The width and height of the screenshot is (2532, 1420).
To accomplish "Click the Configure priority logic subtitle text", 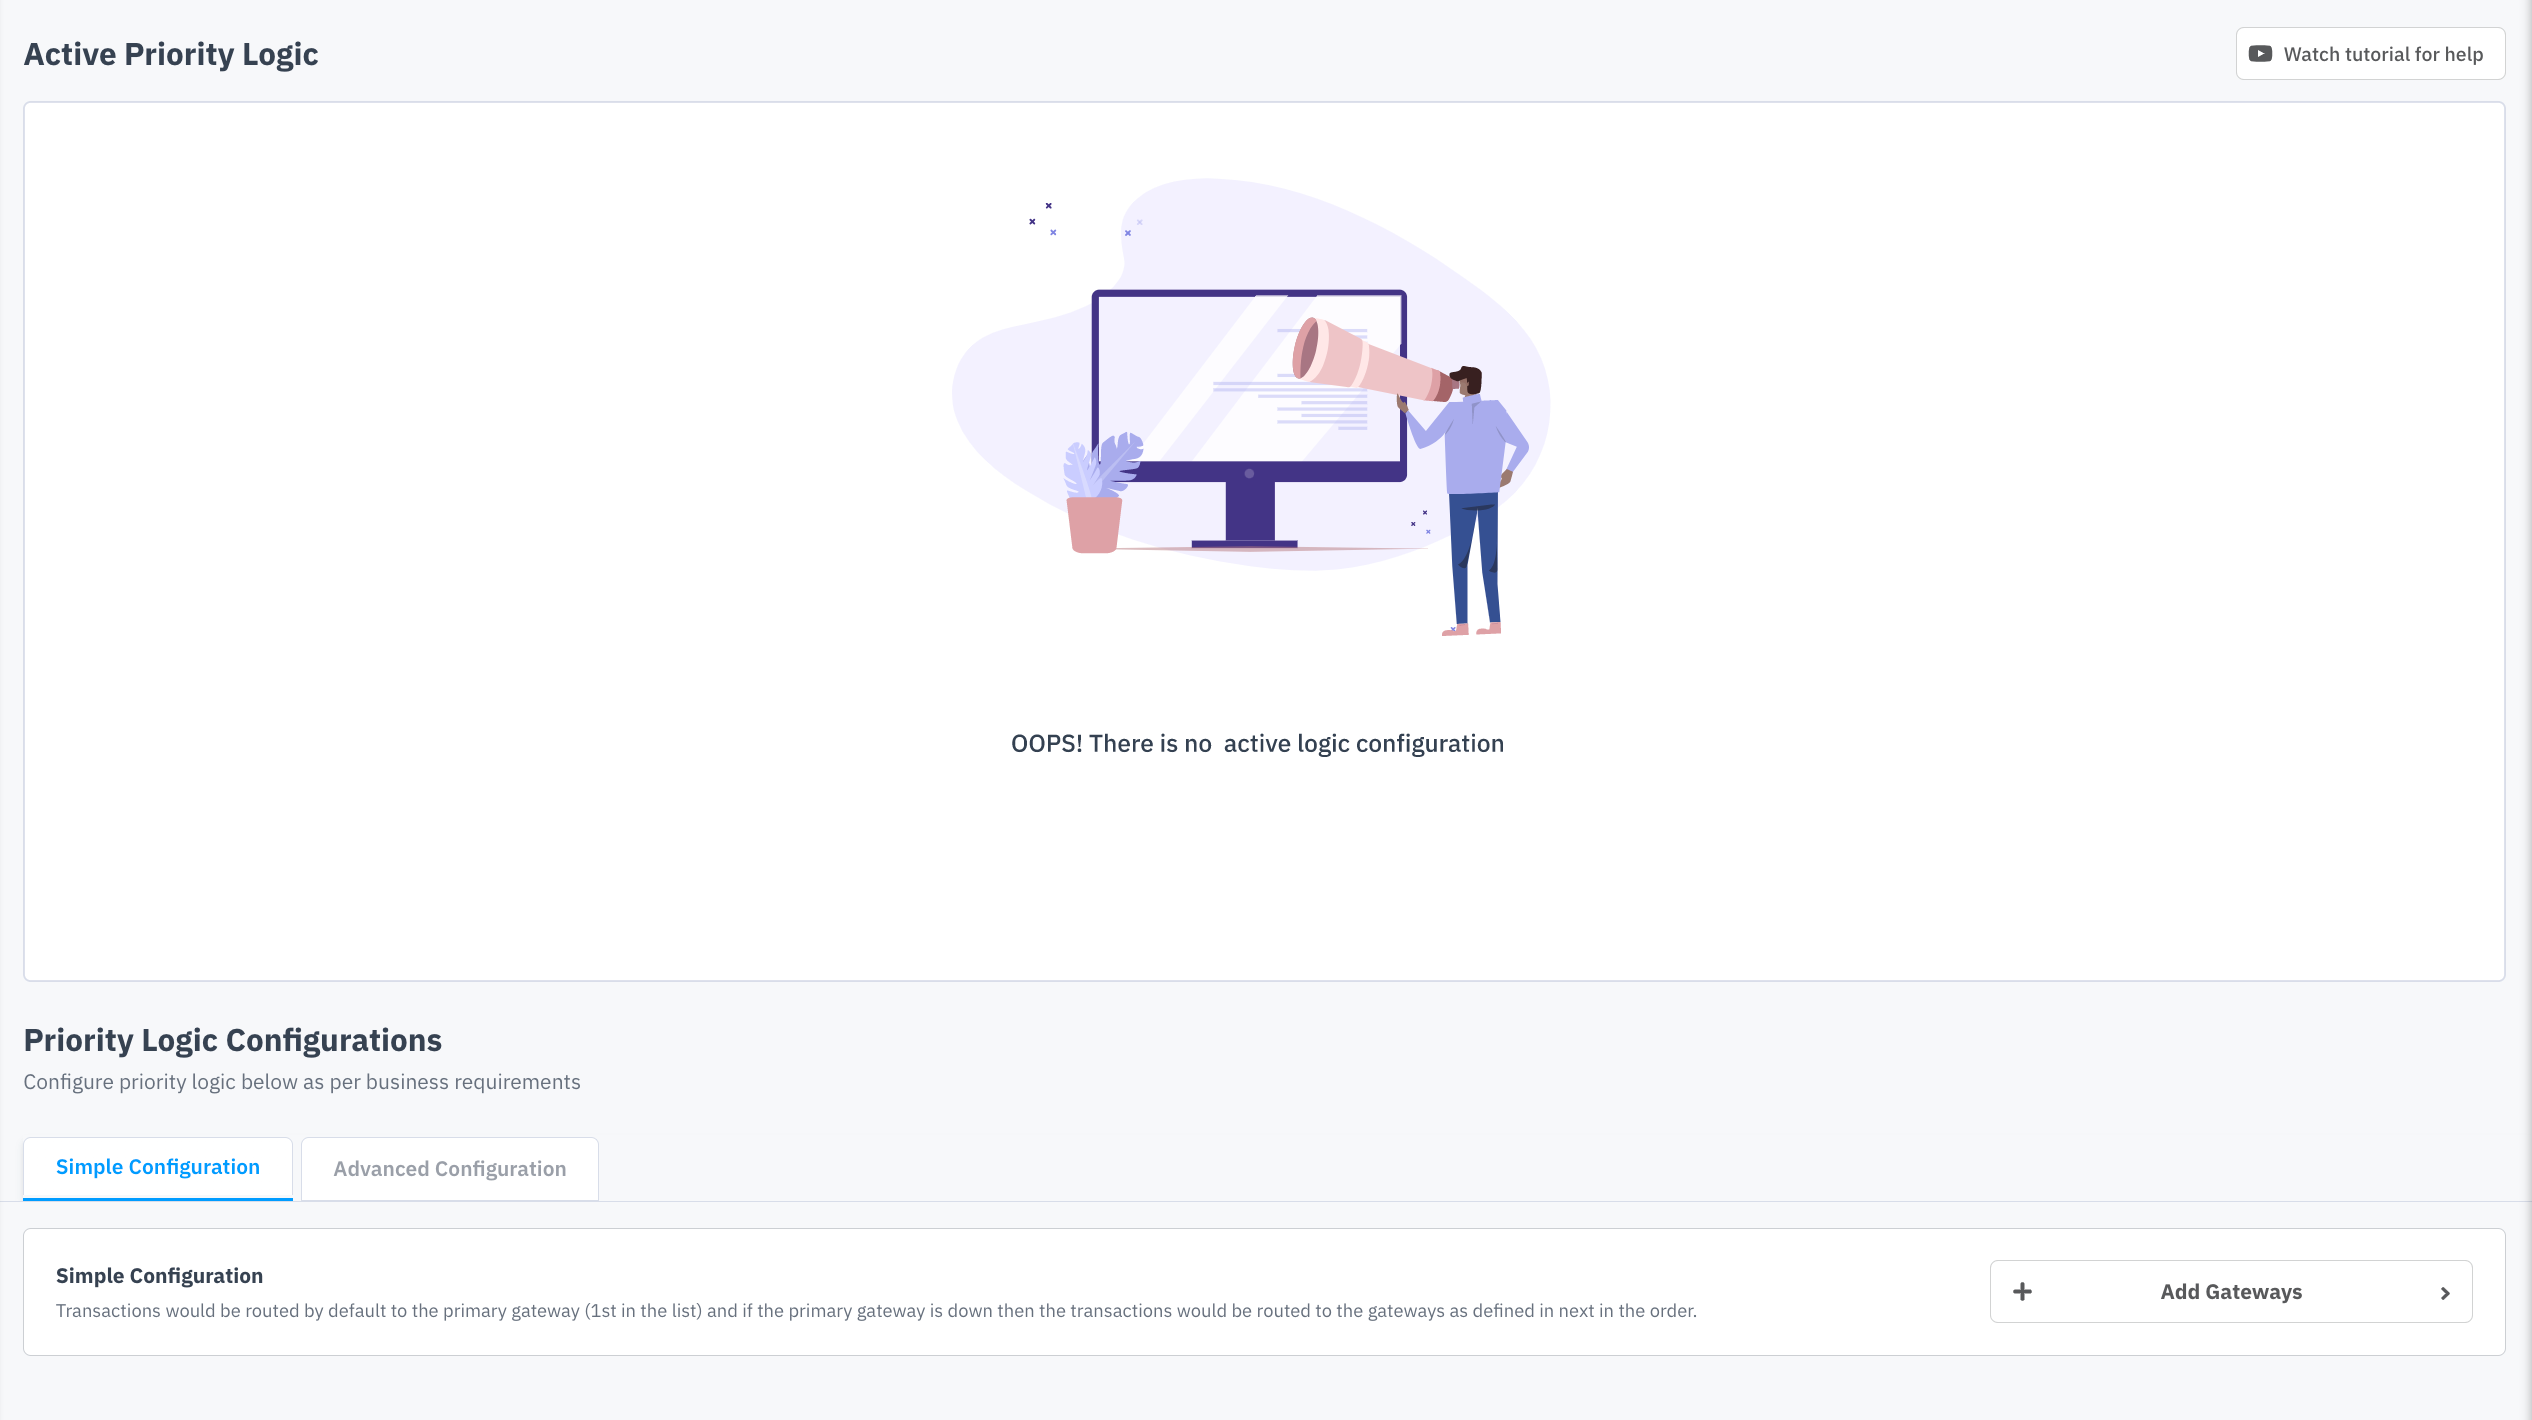I will (301, 1082).
